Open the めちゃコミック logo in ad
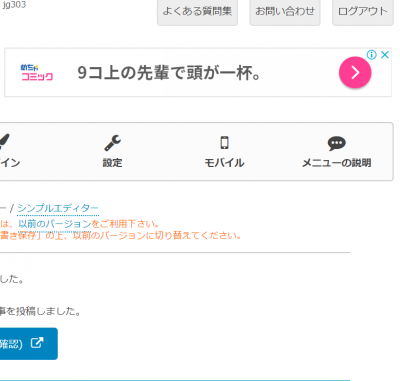The width and height of the screenshot is (400, 381). pos(37,73)
